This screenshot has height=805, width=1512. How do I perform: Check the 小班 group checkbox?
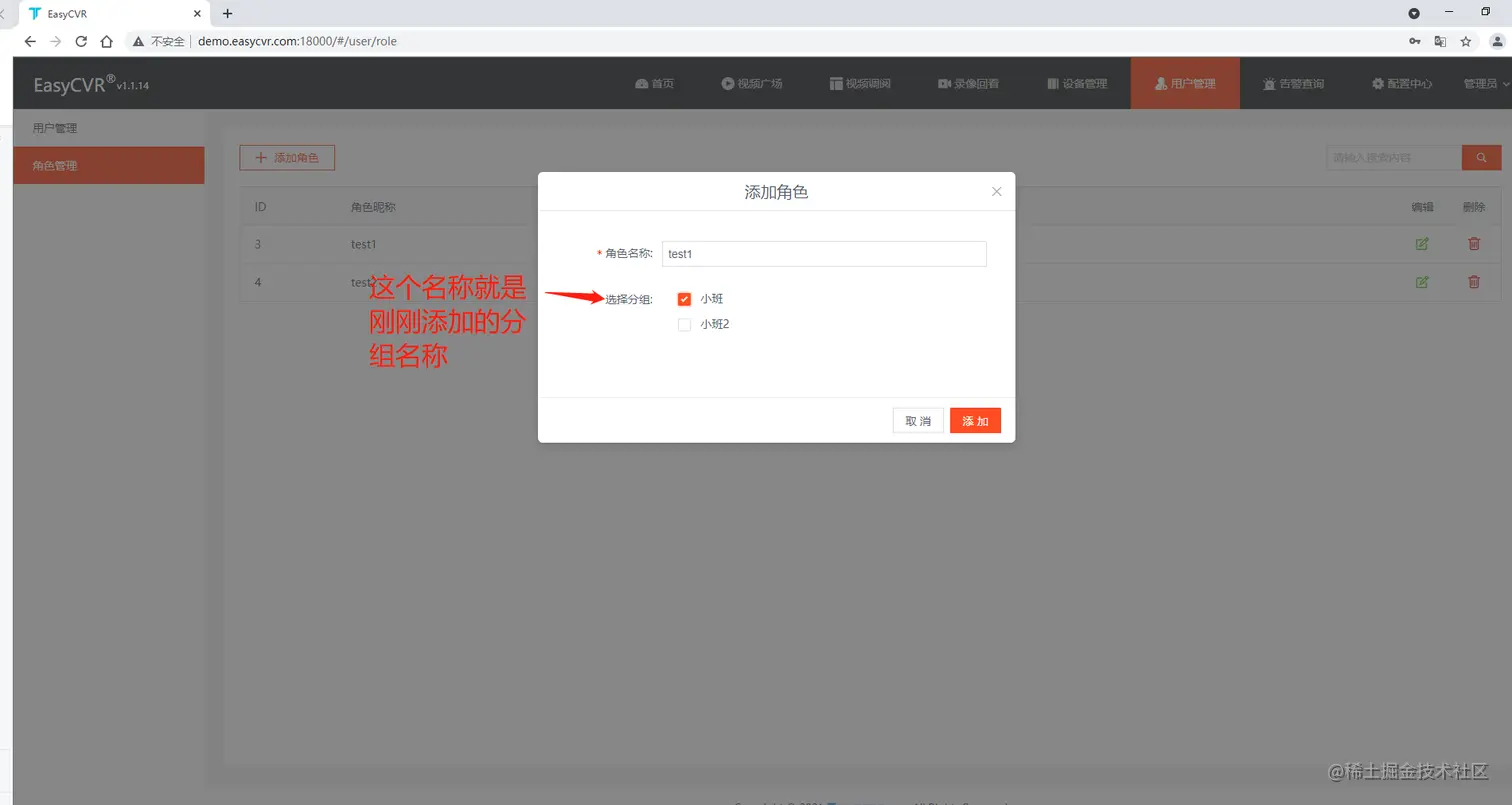click(684, 299)
